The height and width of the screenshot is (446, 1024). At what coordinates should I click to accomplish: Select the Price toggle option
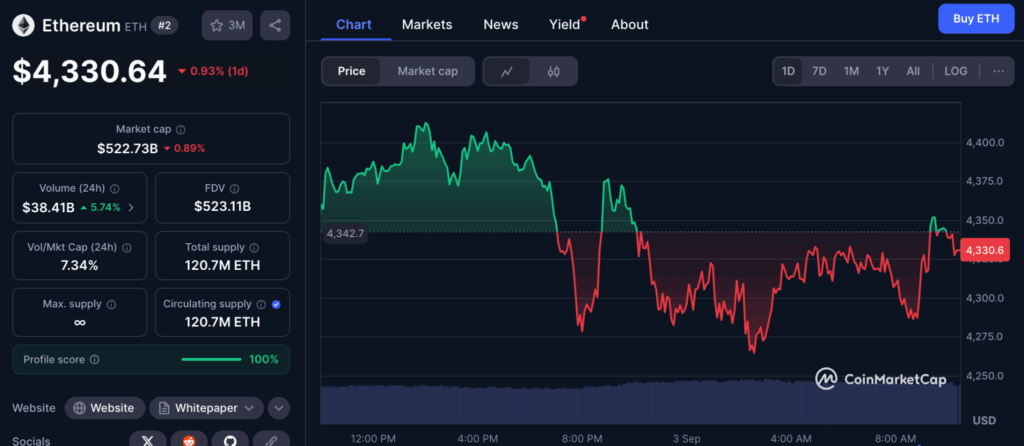(351, 71)
